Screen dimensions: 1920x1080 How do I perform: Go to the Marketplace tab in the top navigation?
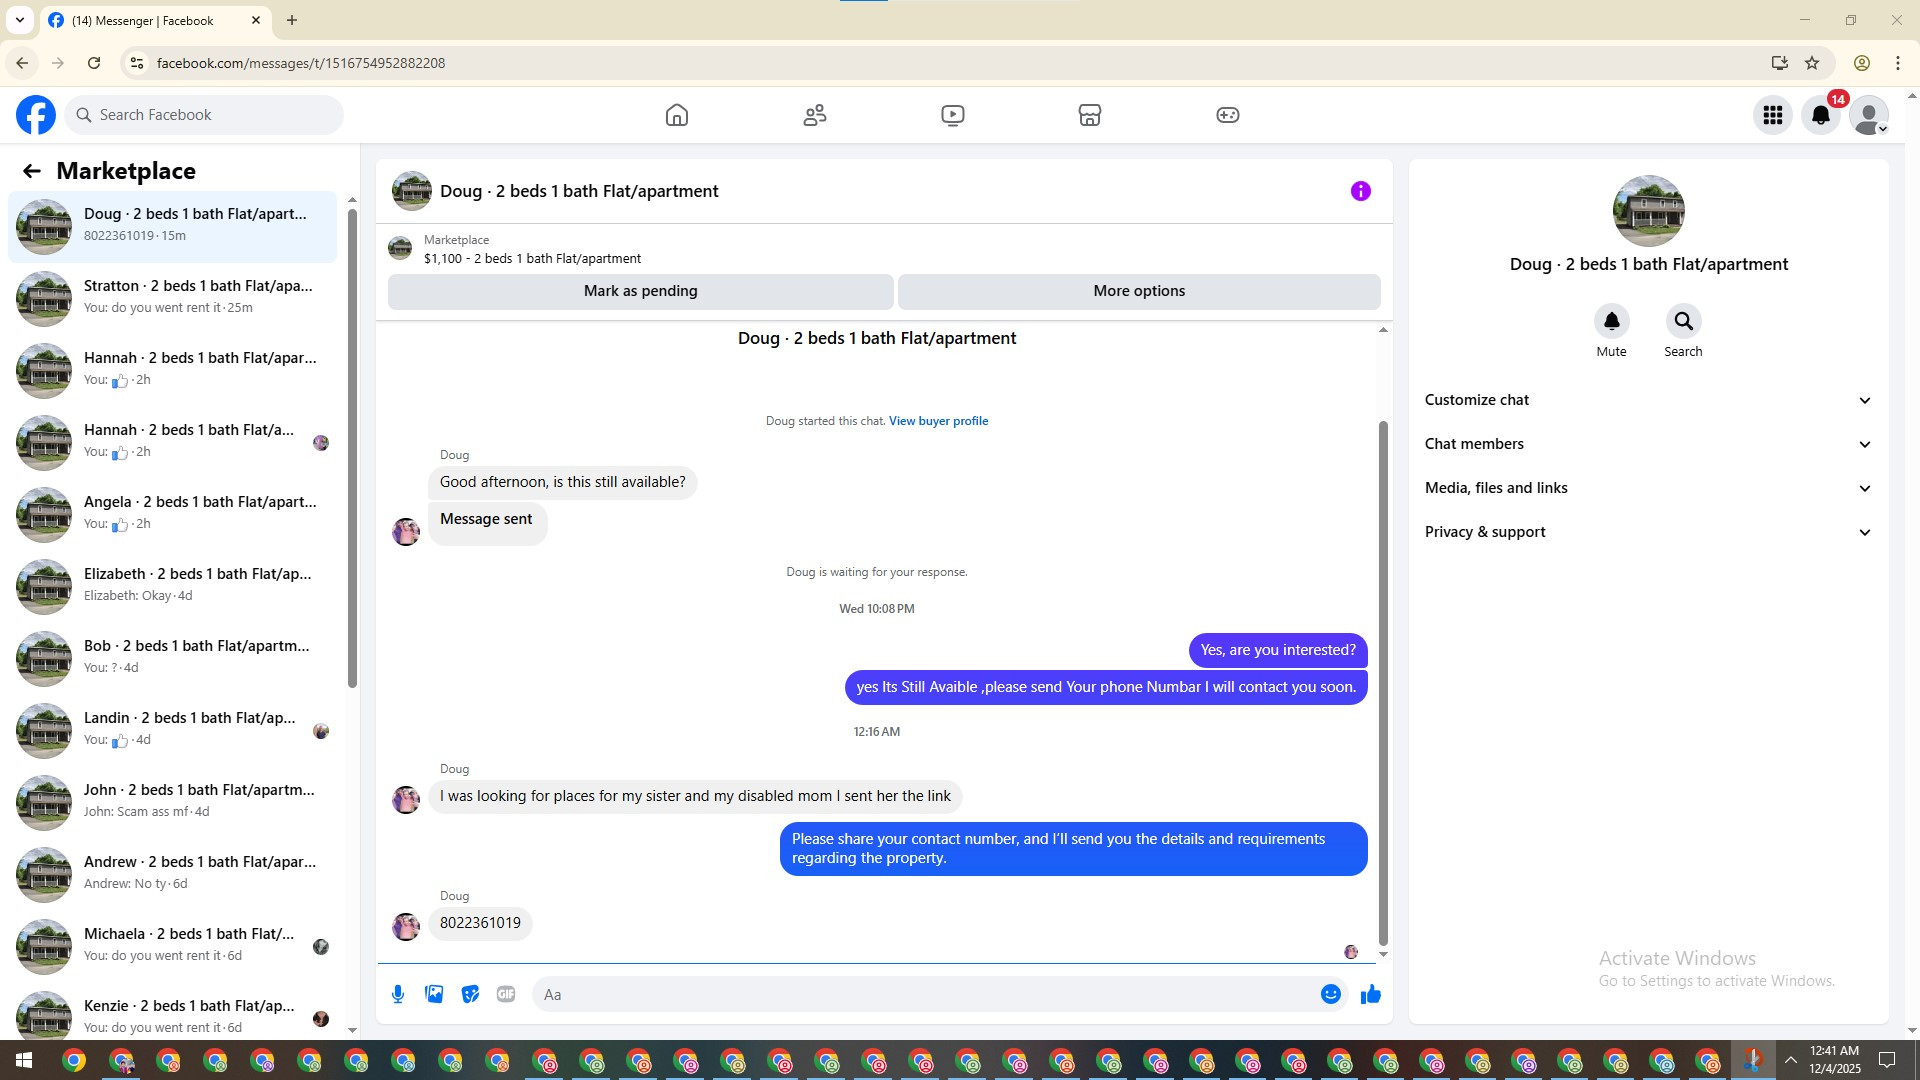coord(1090,115)
